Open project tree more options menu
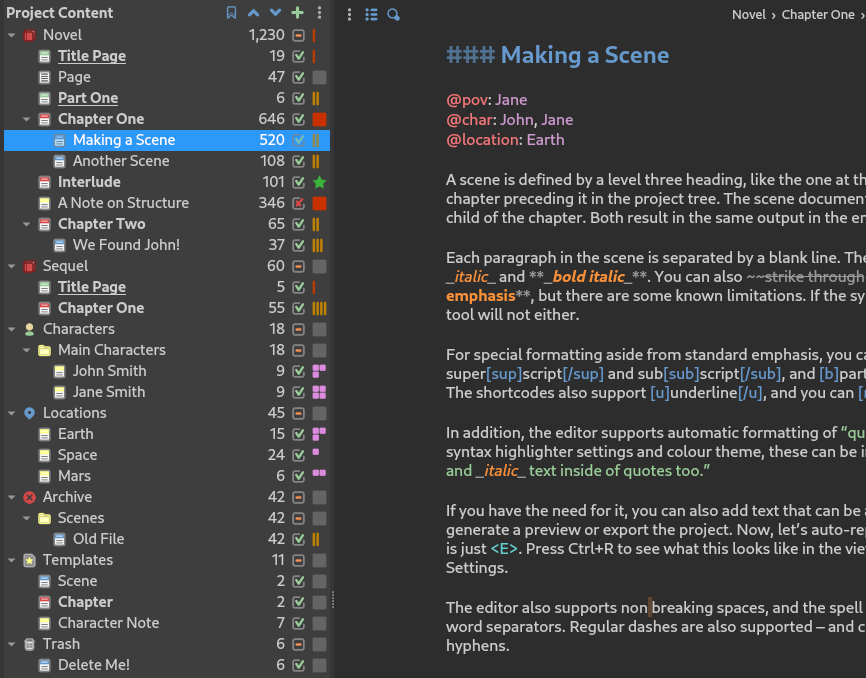866x678 pixels. point(319,13)
